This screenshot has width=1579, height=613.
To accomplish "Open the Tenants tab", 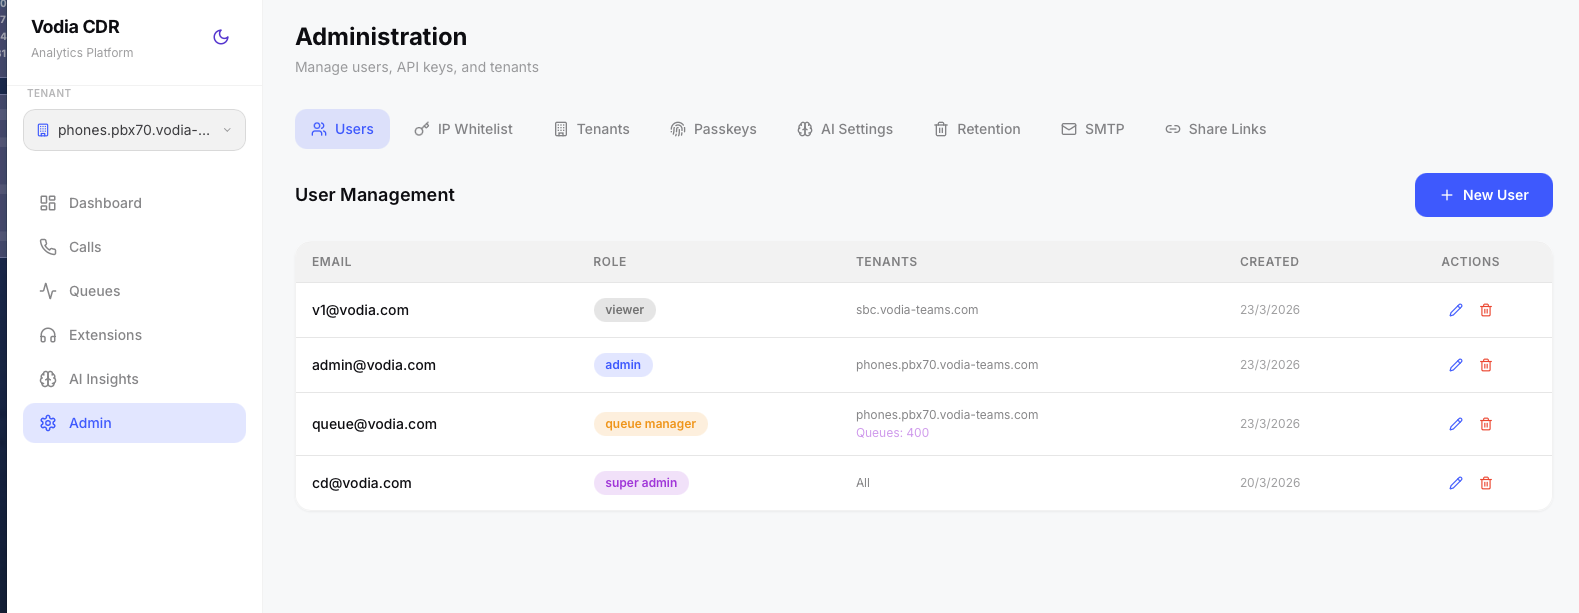I will pos(592,129).
